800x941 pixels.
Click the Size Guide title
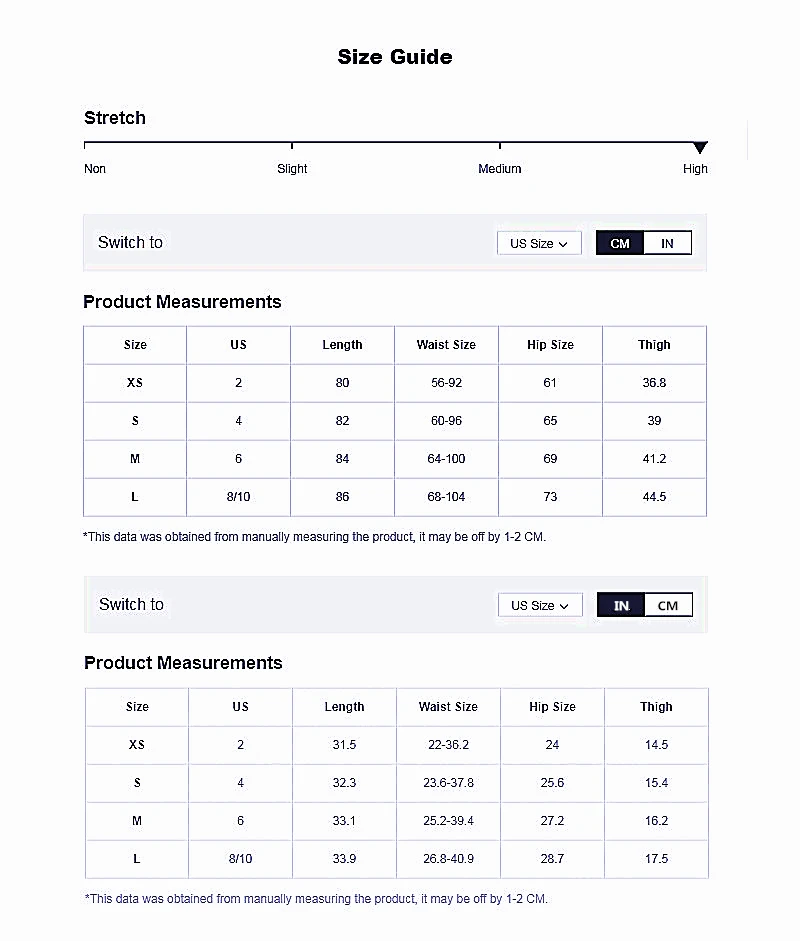[395, 57]
